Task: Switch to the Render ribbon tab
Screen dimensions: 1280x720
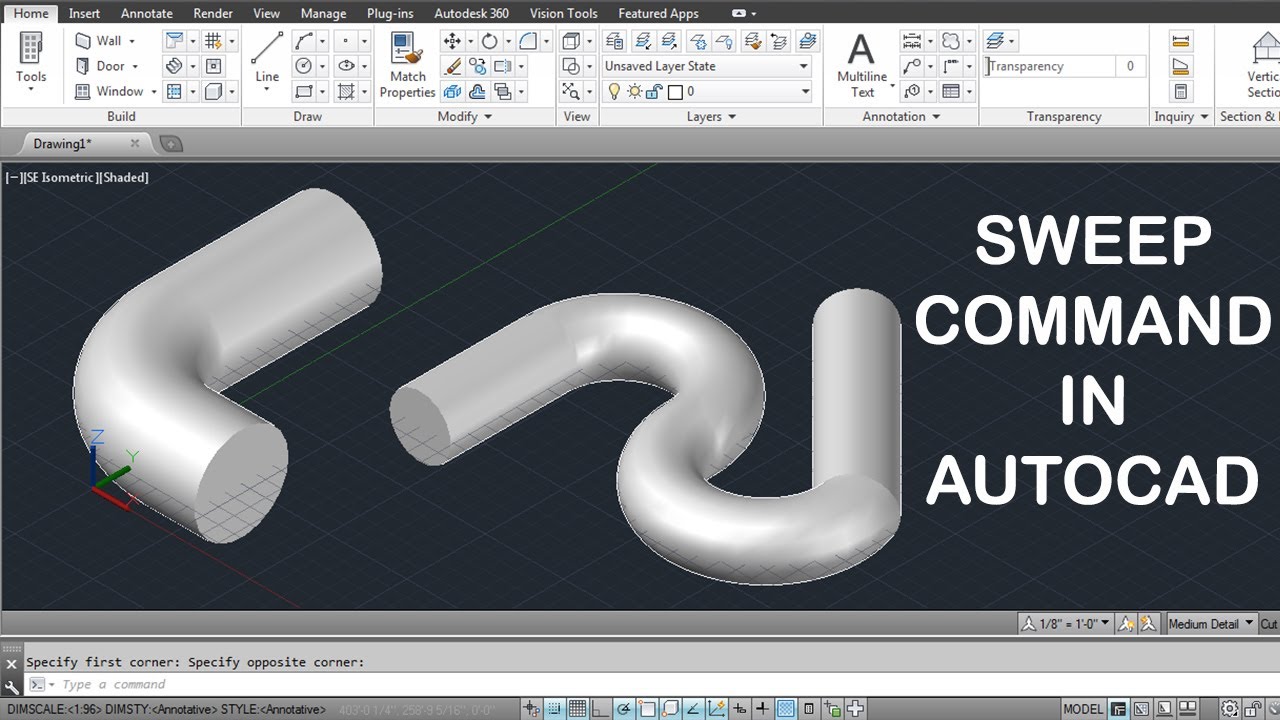Action: [213, 13]
